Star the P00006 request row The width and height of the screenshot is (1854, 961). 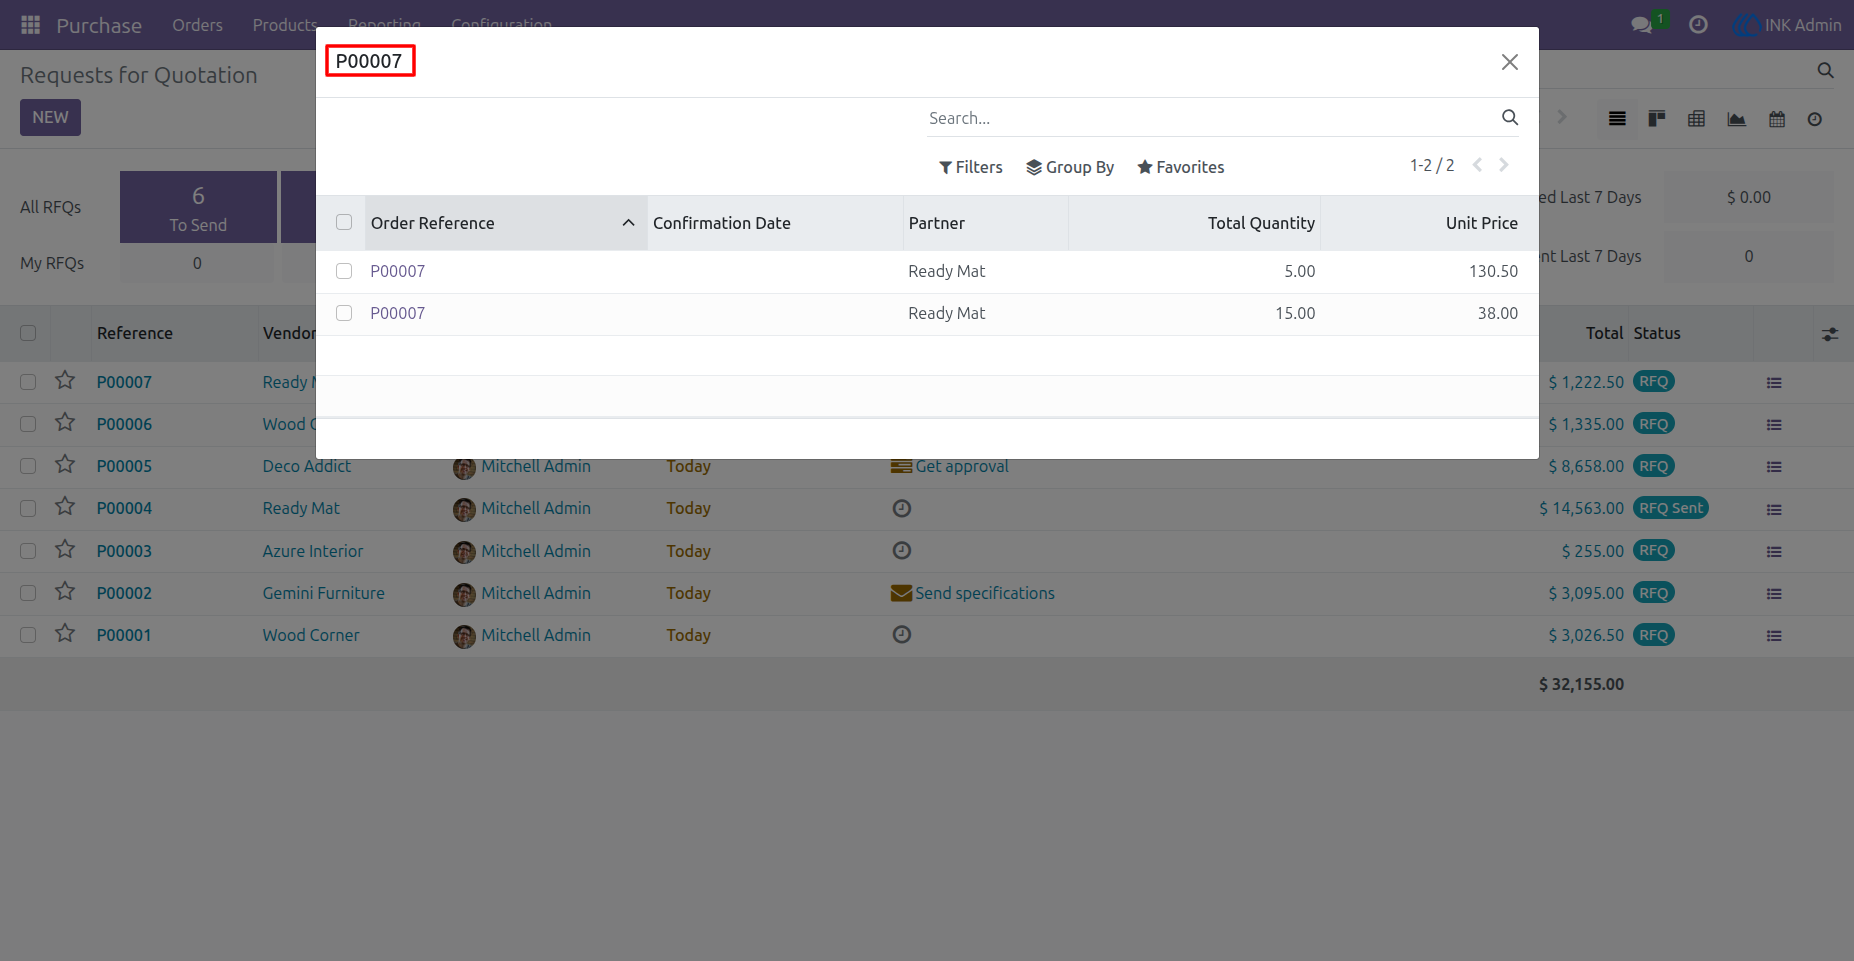[x=65, y=422]
